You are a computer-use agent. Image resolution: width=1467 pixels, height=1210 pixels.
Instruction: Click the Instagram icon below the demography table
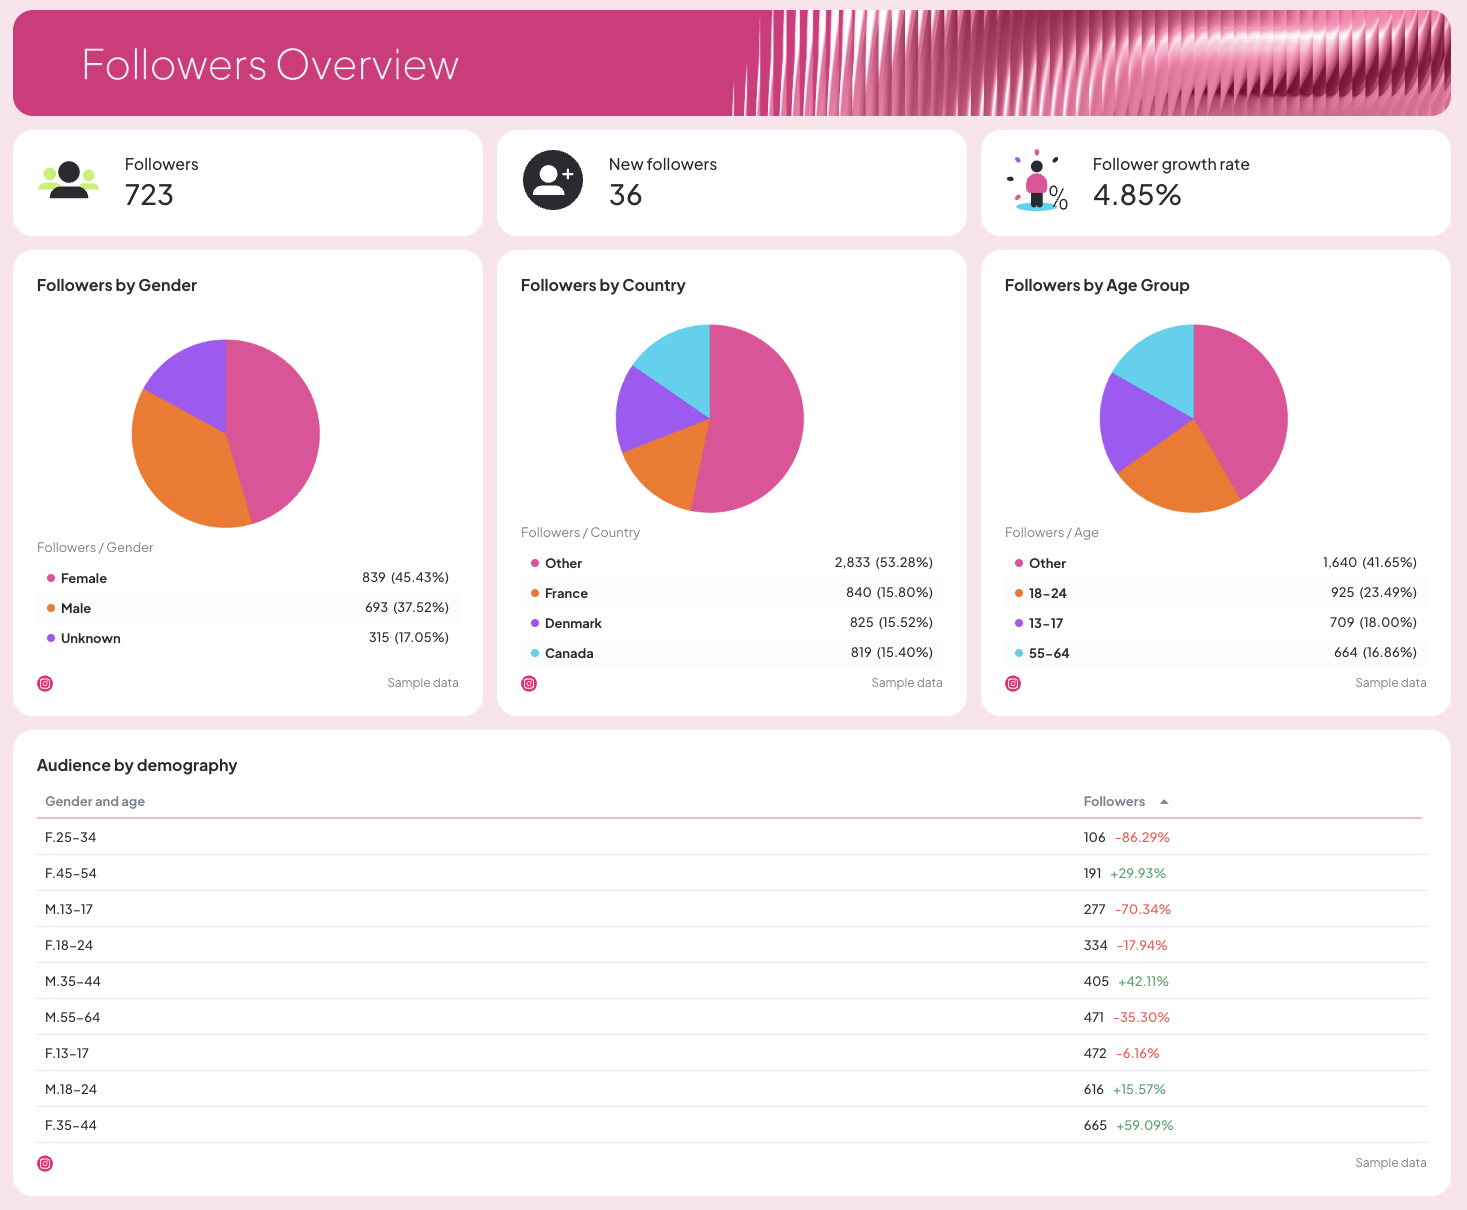pyautogui.click(x=45, y=1163)
